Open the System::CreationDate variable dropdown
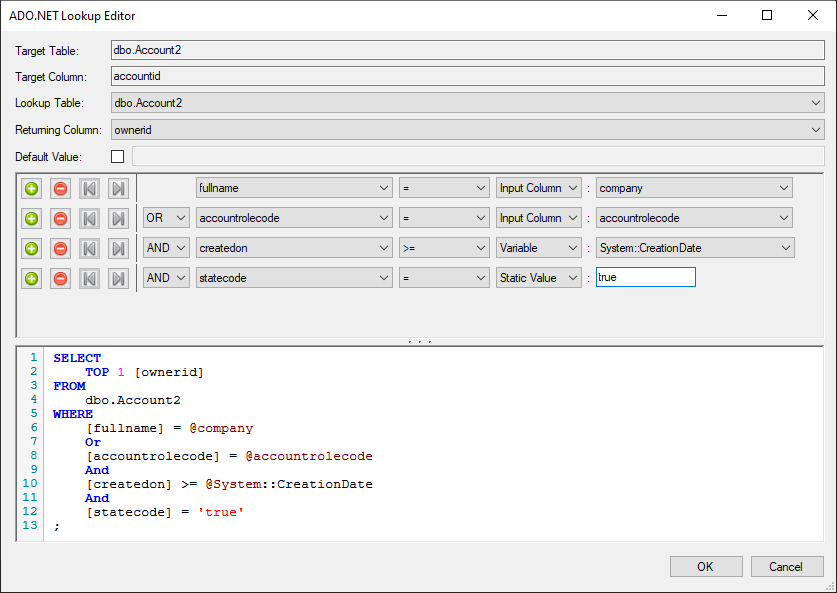 [695, 248]
